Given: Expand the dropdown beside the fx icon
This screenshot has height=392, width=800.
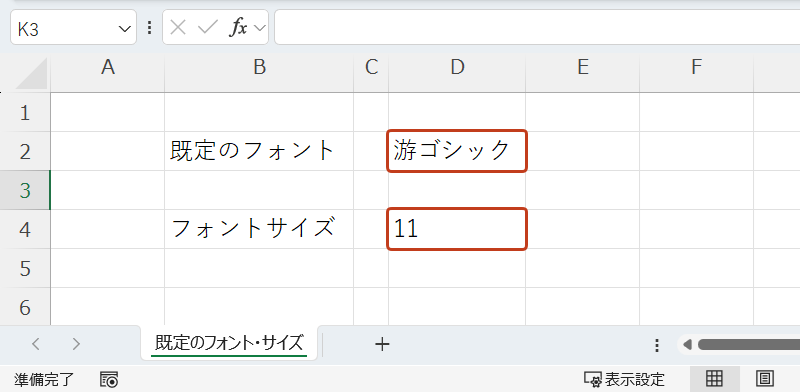Looking at the screenshot, I should pyautogui.click(x=260, y=28).
